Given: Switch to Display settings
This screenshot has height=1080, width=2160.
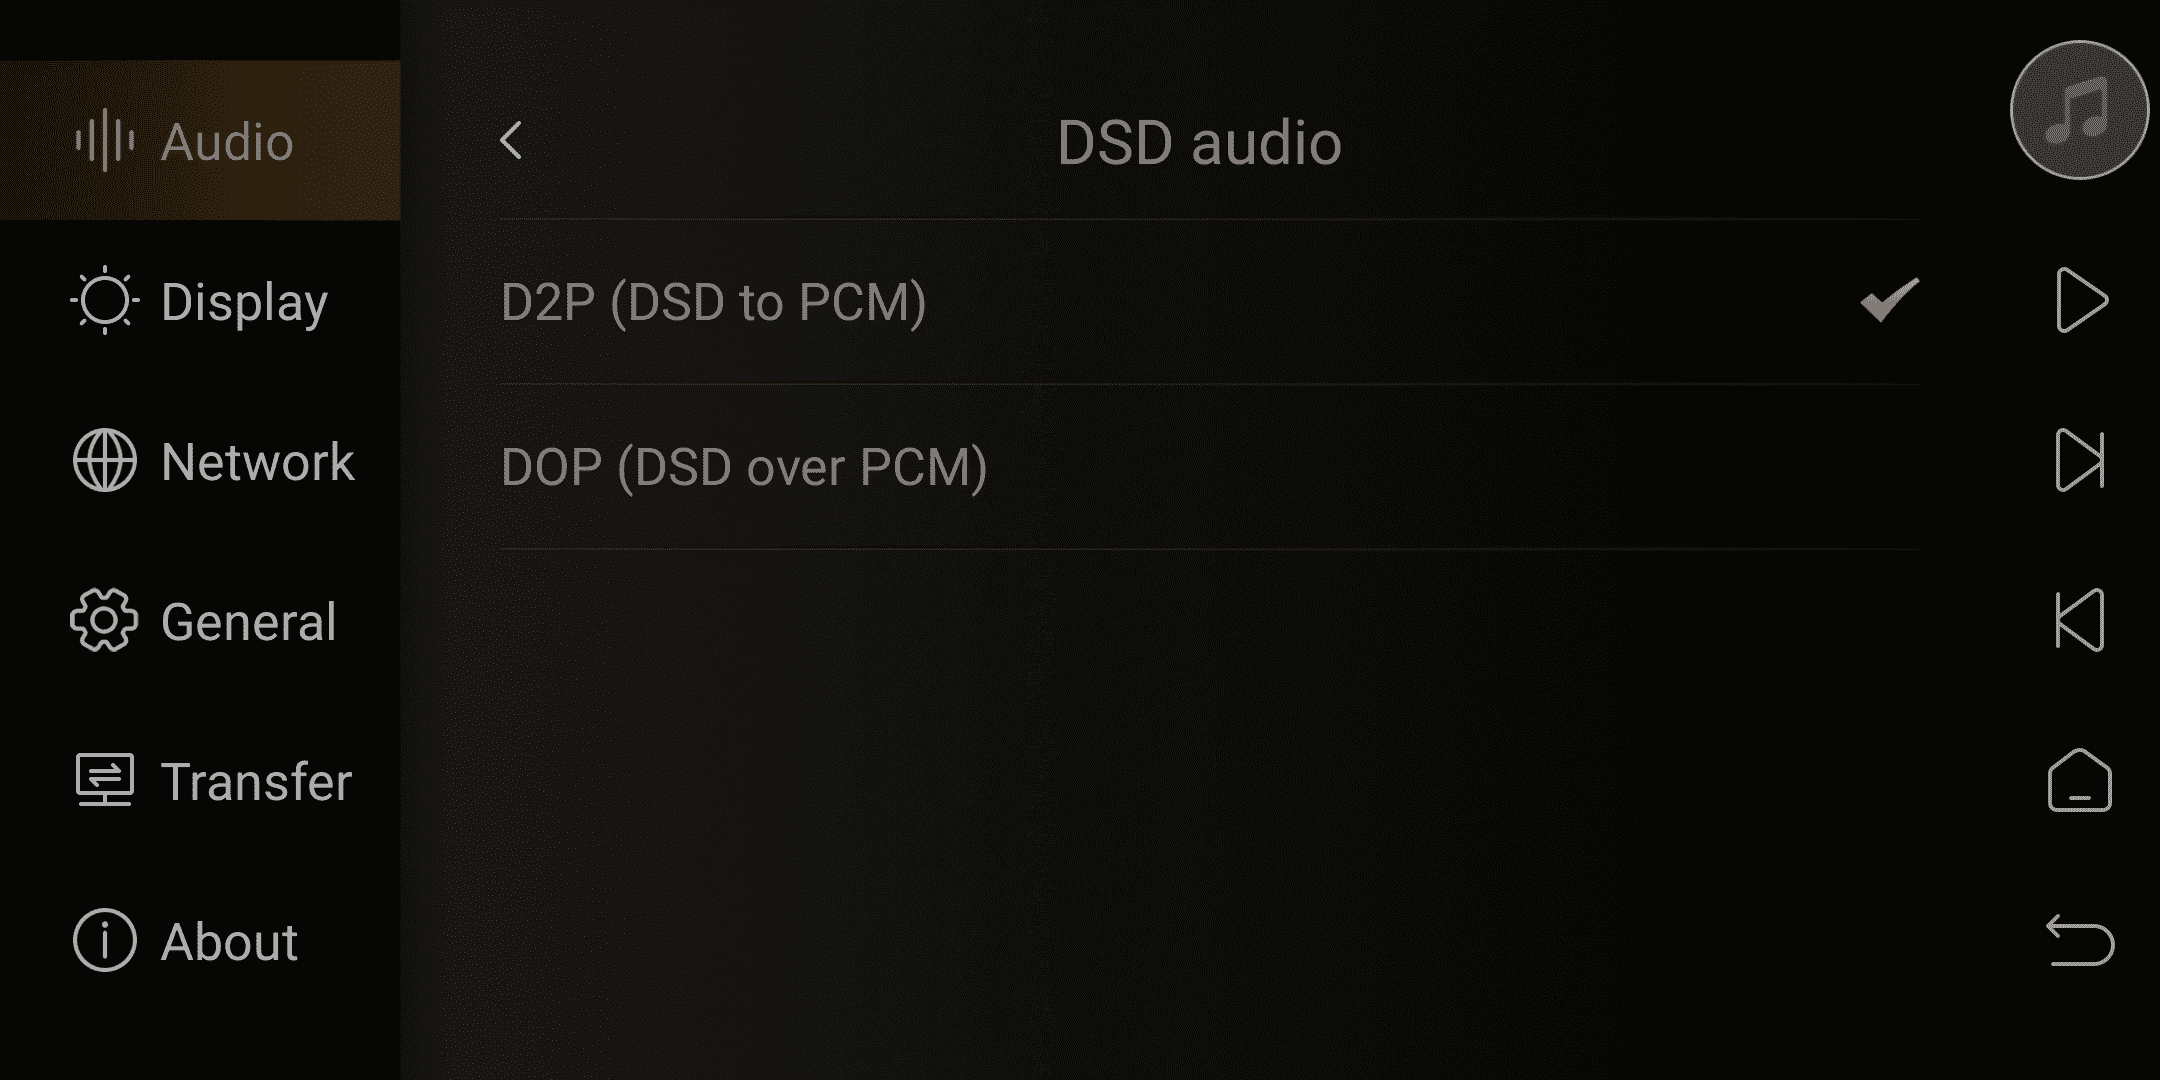Looking at the screenshot, I should pos(200,300).
